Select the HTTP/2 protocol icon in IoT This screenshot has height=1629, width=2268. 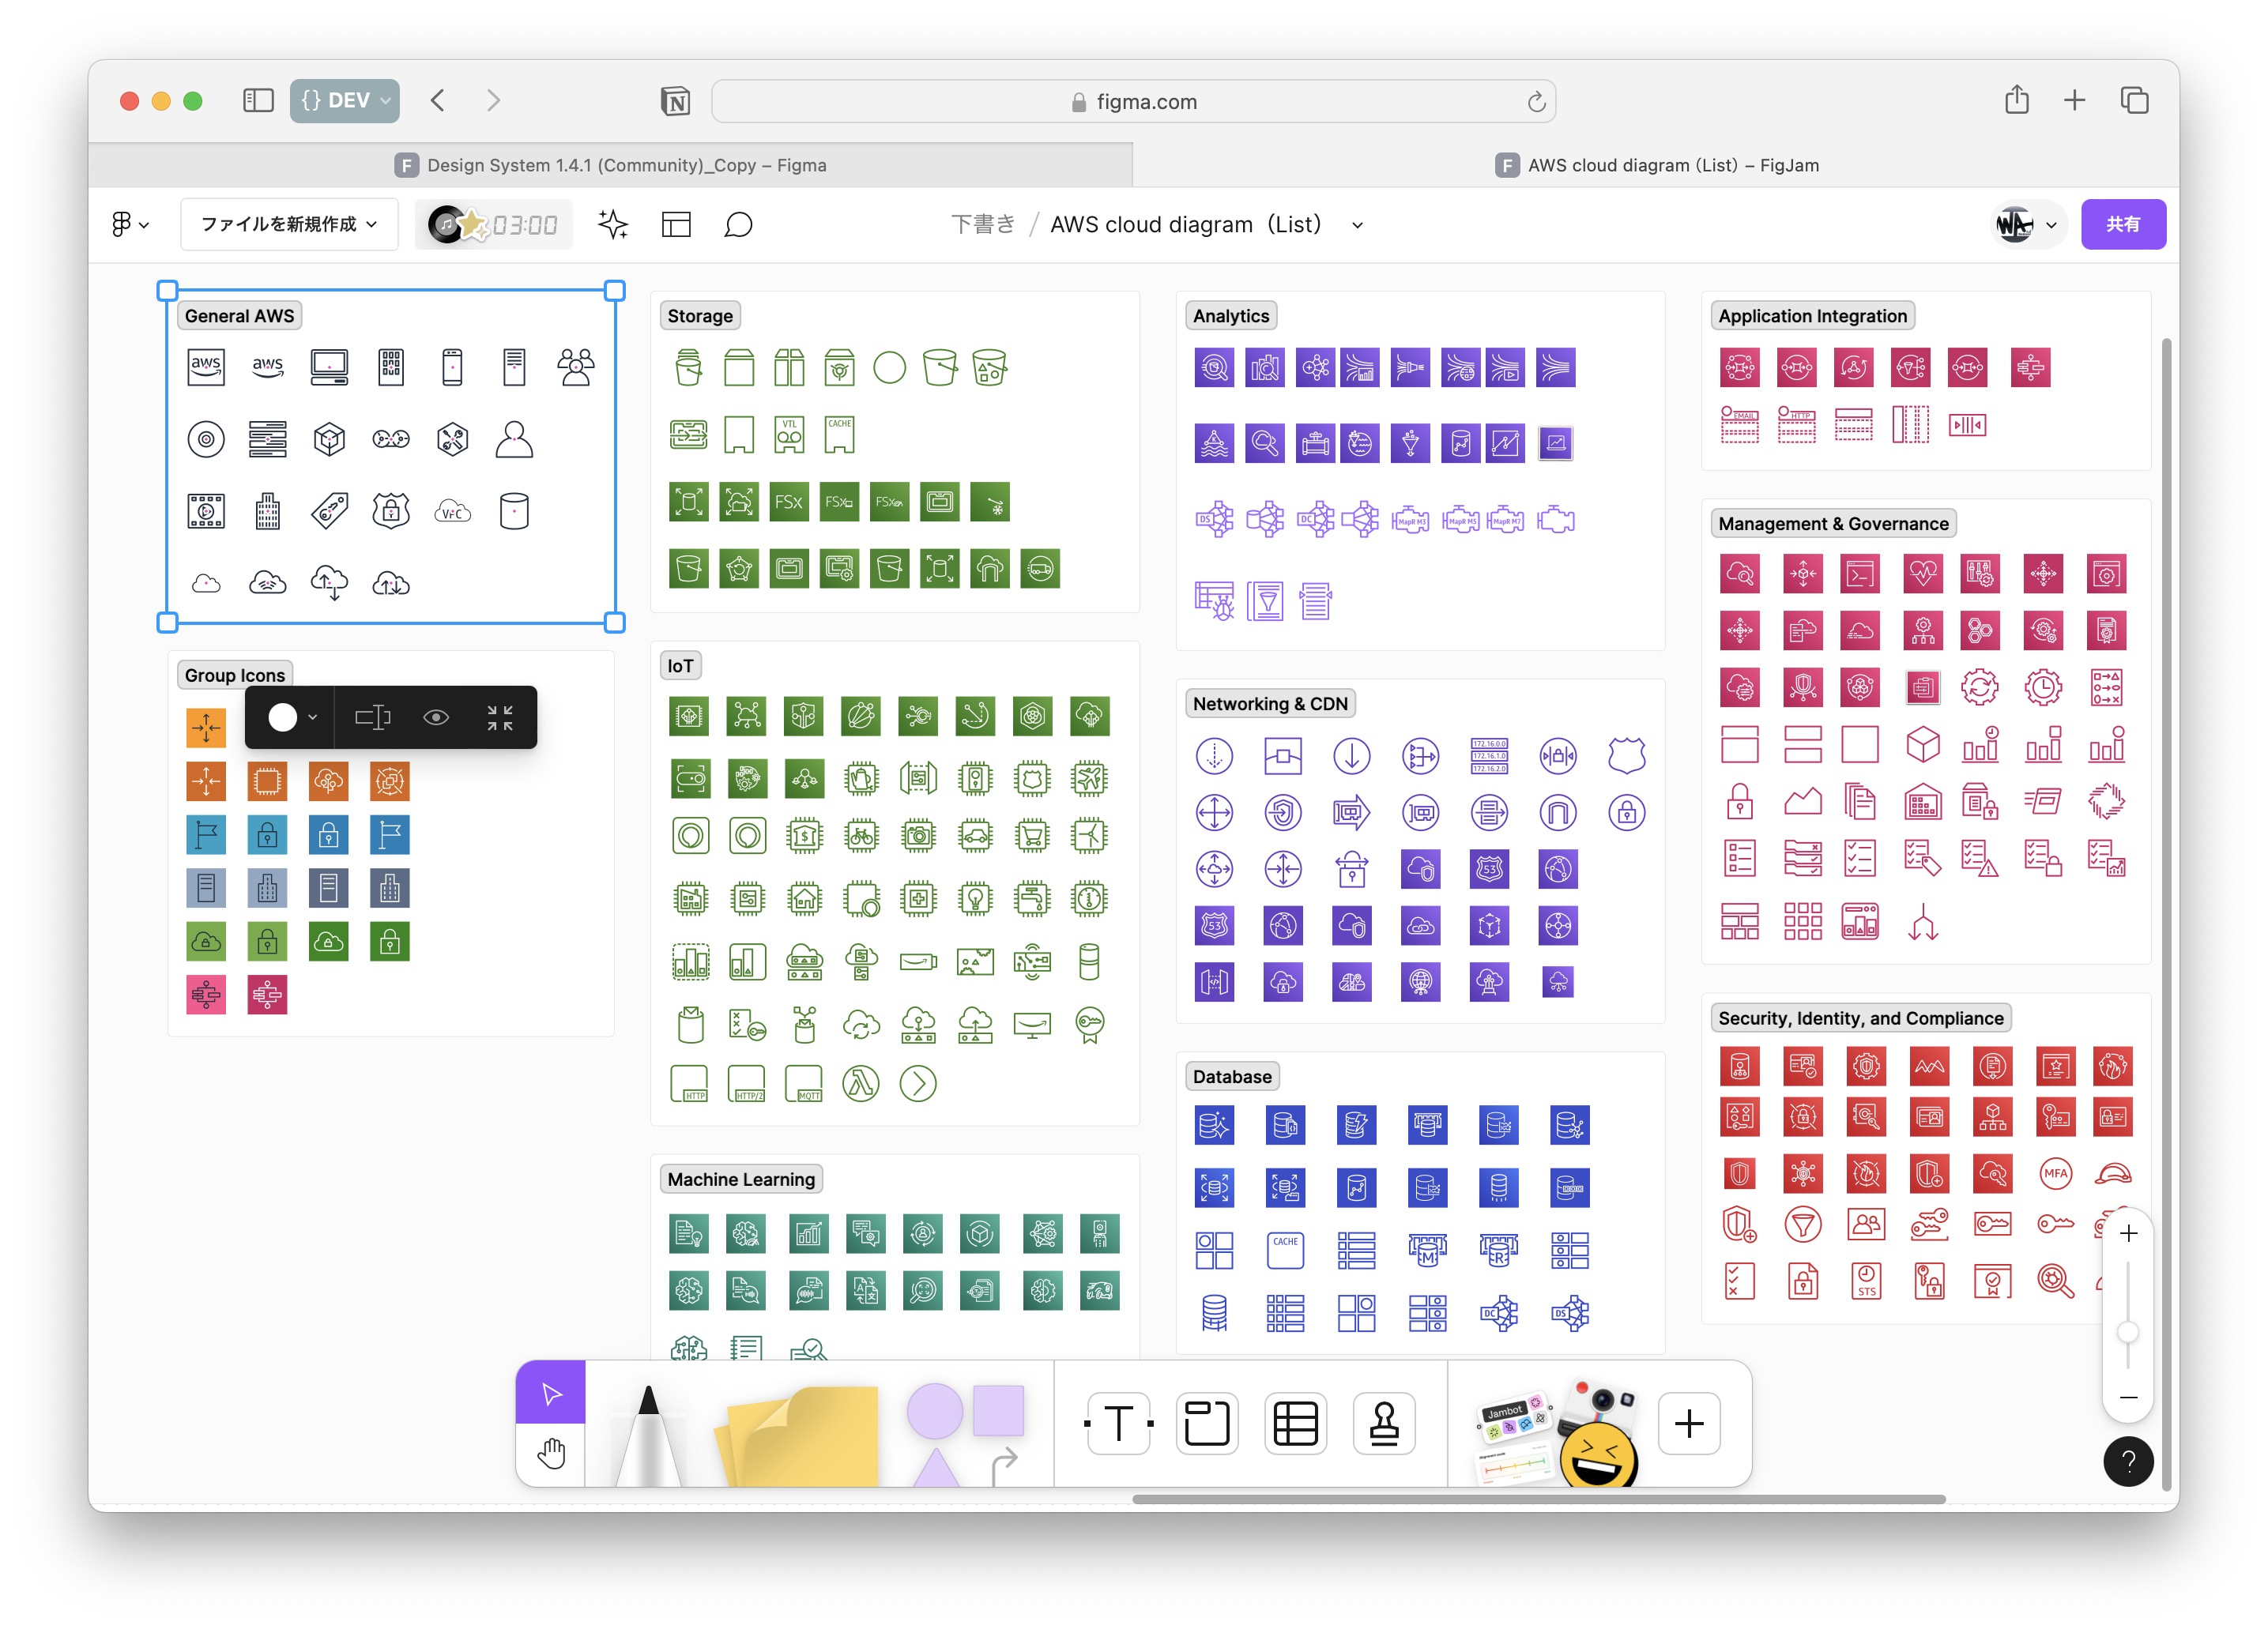(747, 1083)
